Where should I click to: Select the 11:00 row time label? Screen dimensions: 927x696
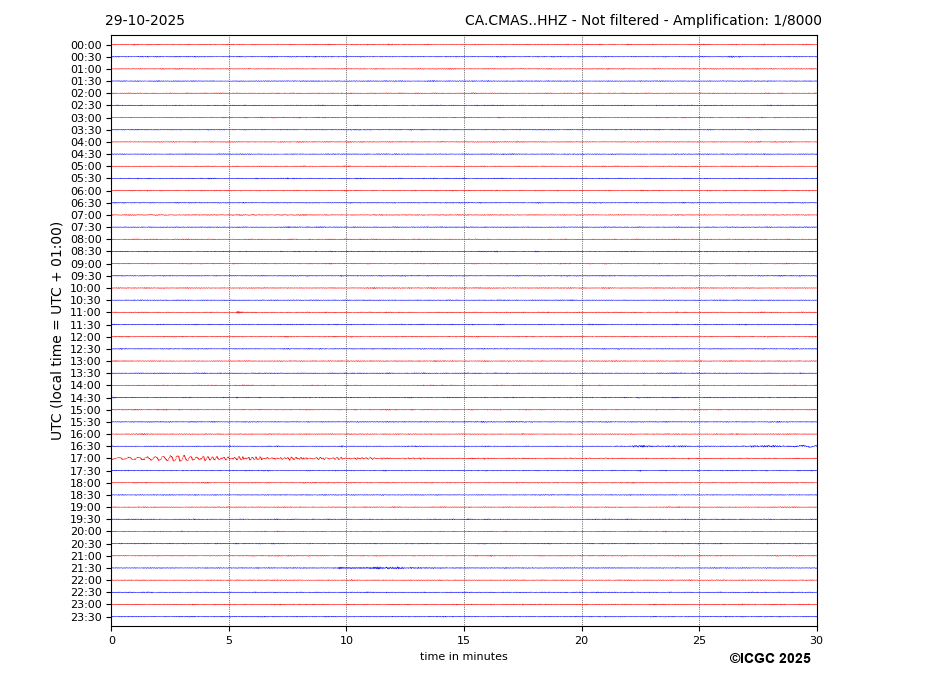86,313
